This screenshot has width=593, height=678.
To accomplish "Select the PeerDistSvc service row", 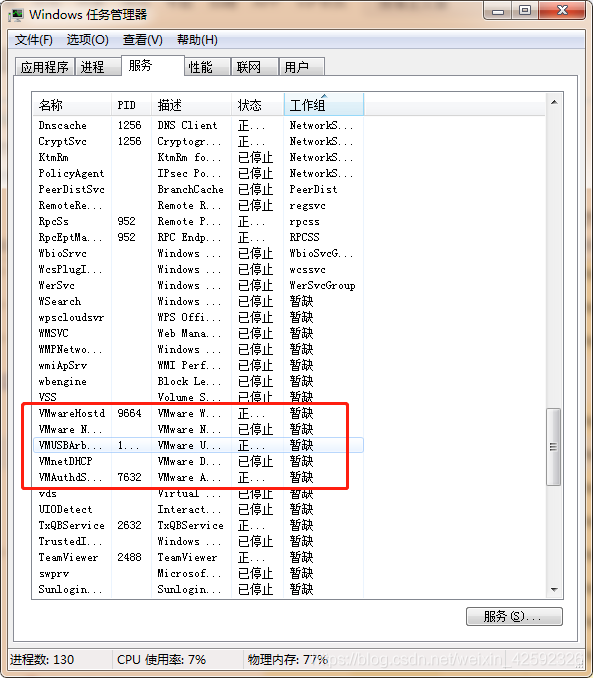I will pyautogui.click(x=198, y=189).
